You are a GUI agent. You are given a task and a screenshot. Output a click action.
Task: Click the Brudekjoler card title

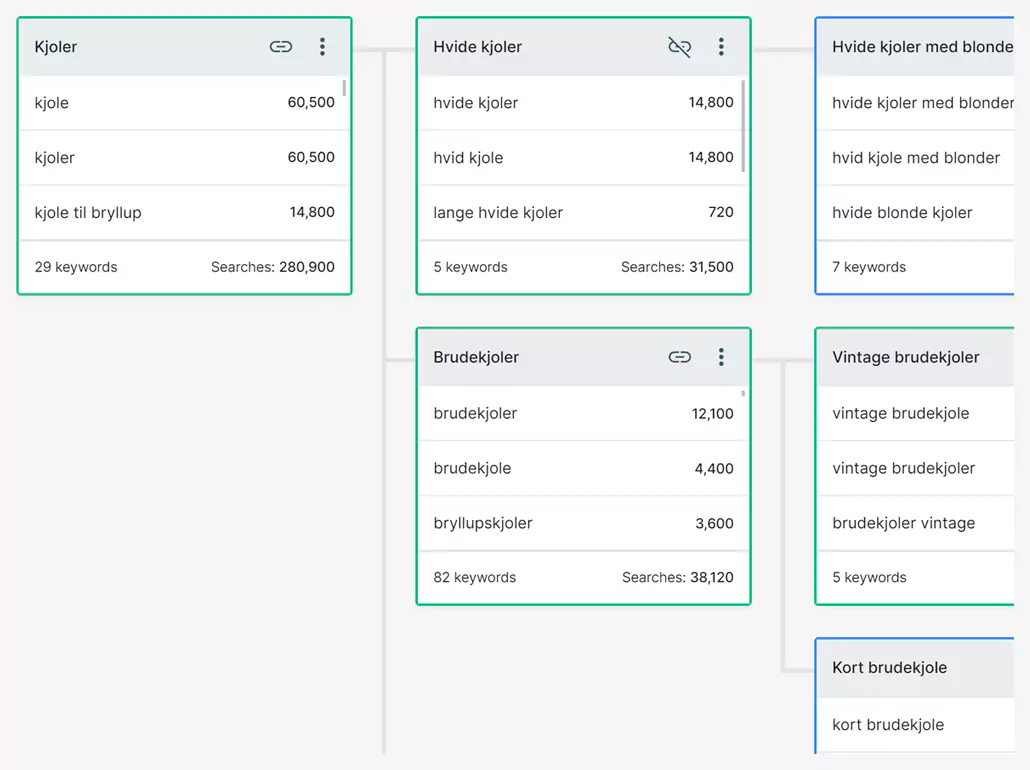click(476, 357)
